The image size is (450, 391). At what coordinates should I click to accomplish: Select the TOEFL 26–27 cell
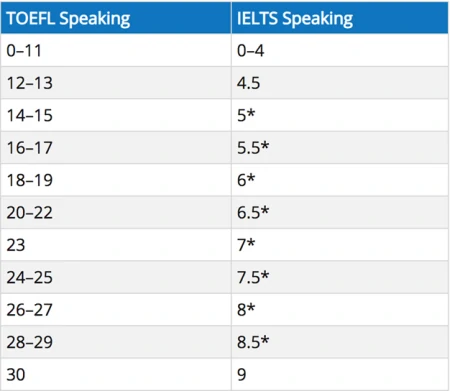(x=116, y=309)
